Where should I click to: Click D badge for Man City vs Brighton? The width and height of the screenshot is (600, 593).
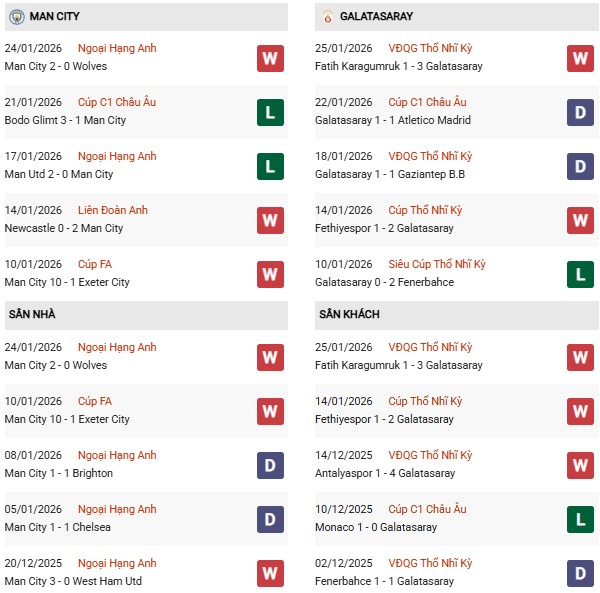pos(270,465)
